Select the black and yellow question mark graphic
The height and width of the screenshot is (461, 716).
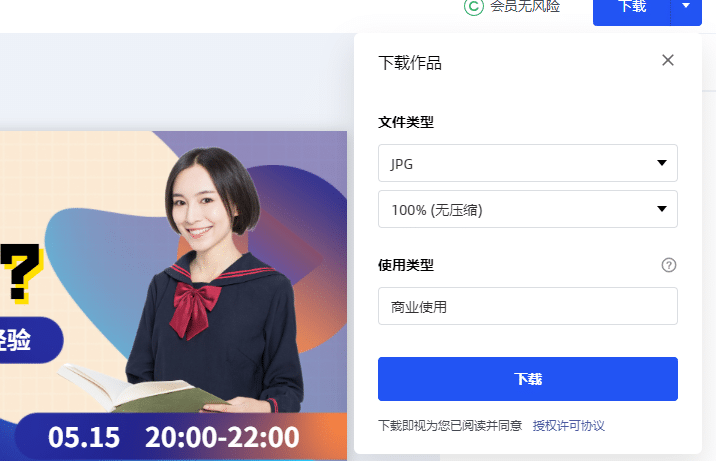(x=21, y=273)
